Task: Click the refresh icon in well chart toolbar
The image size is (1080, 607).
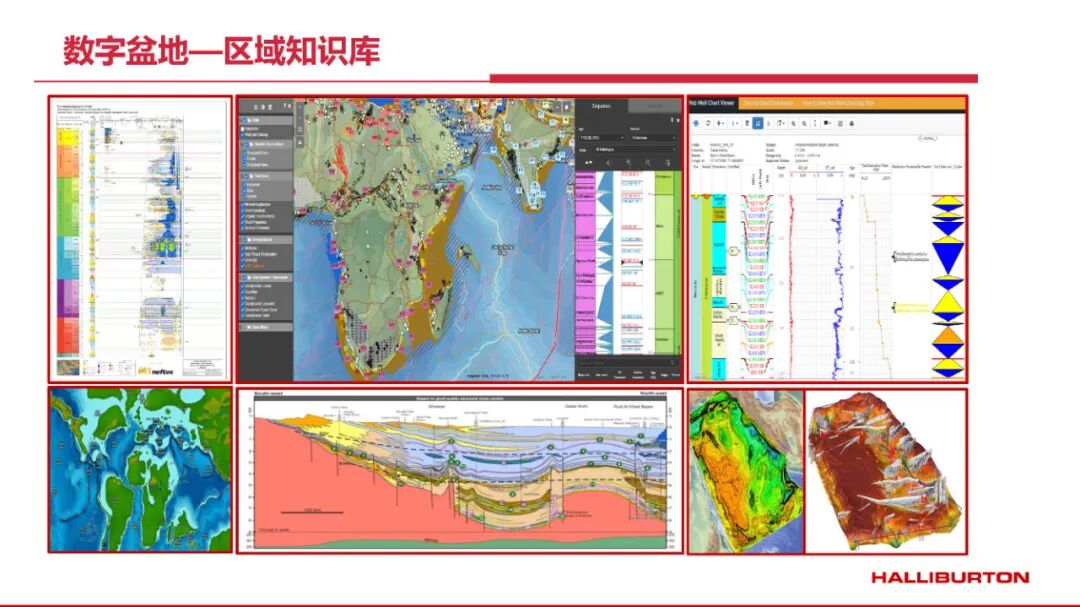Action: (707, 123)
